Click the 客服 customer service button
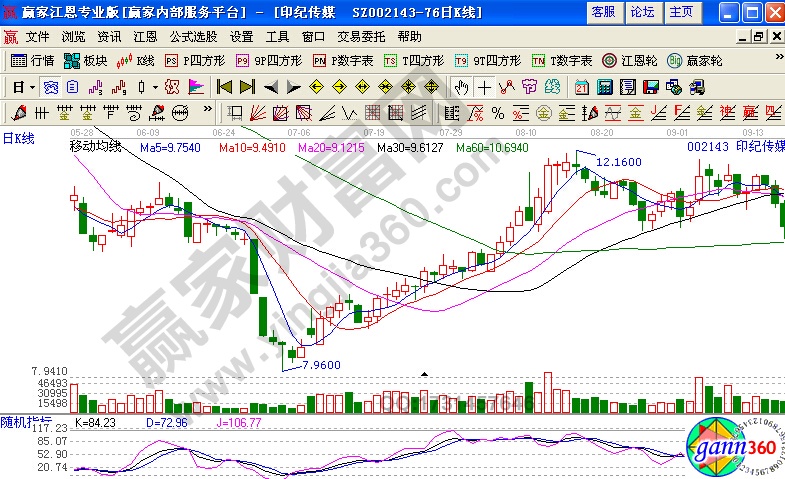The height and width of the screenshot is (479, 785). (602, 12)
